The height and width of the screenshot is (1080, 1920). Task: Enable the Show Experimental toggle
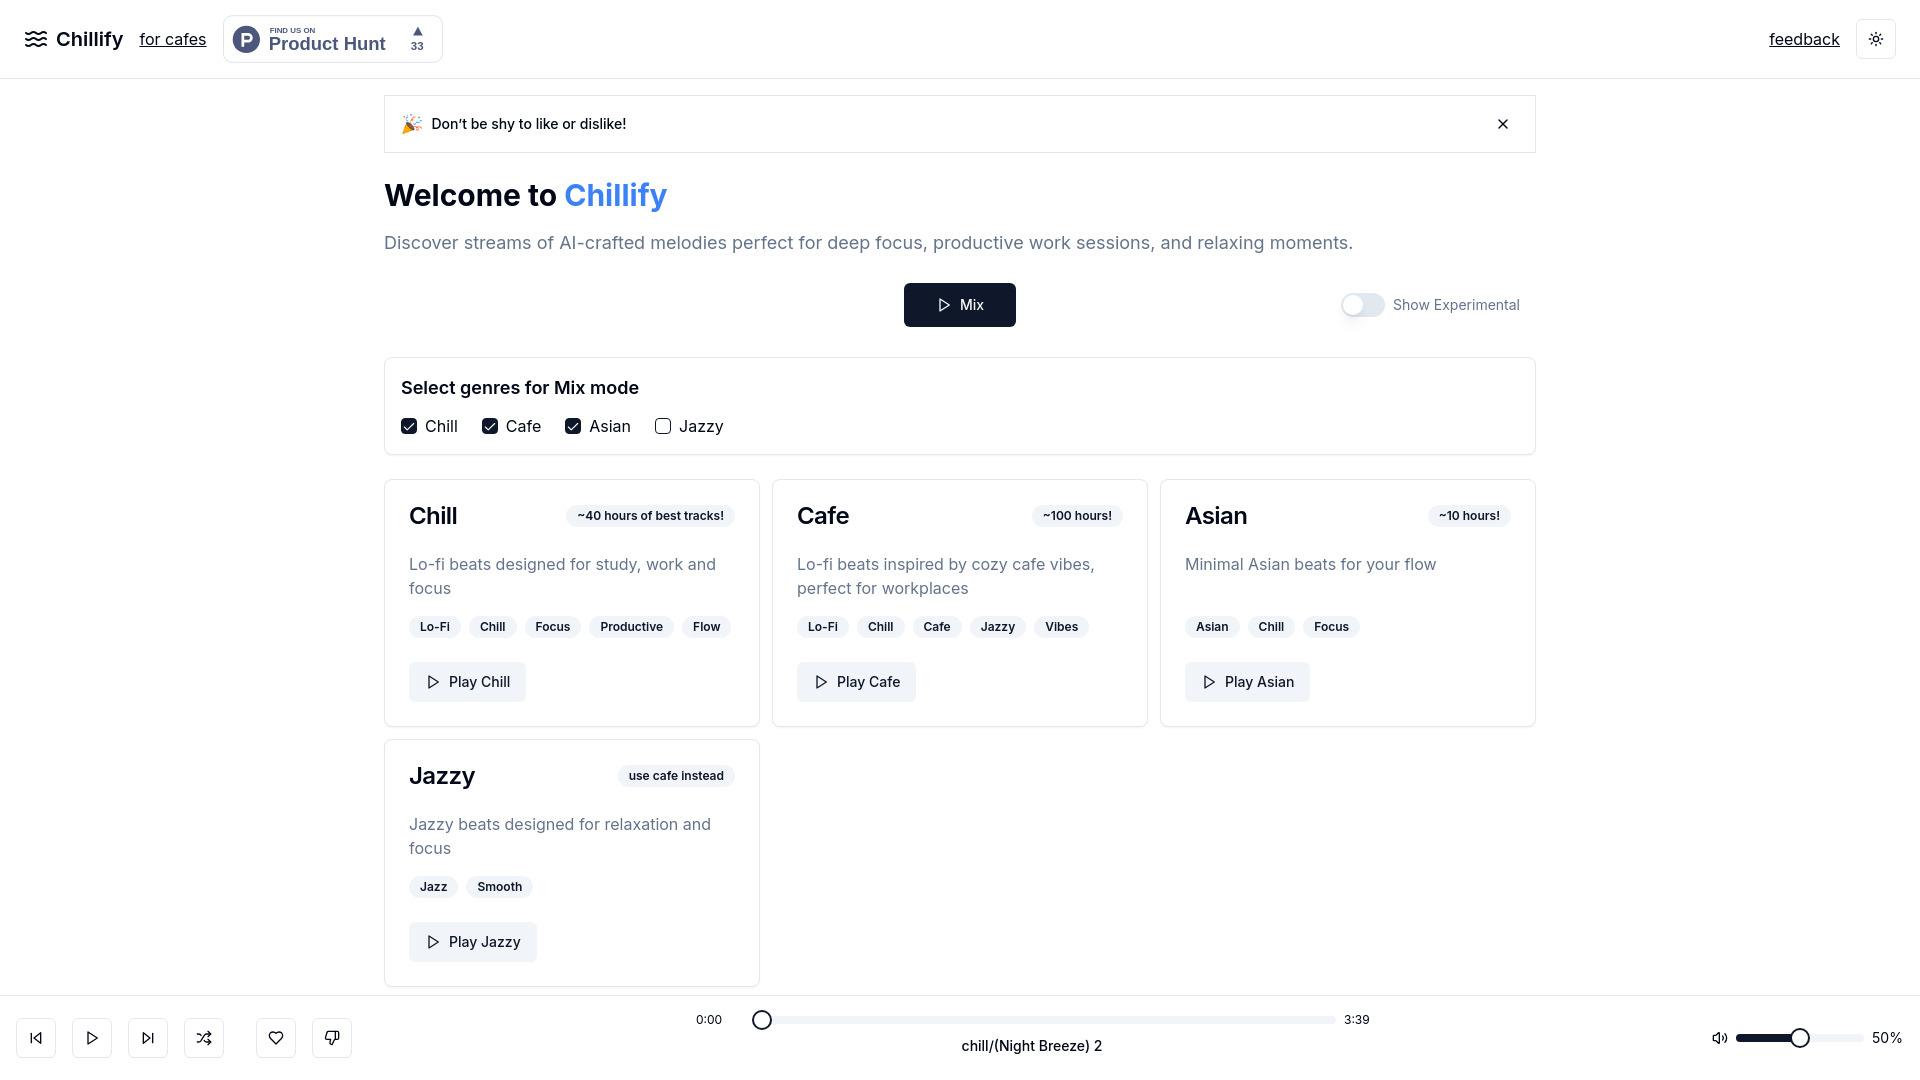(x=1361, y=305)
